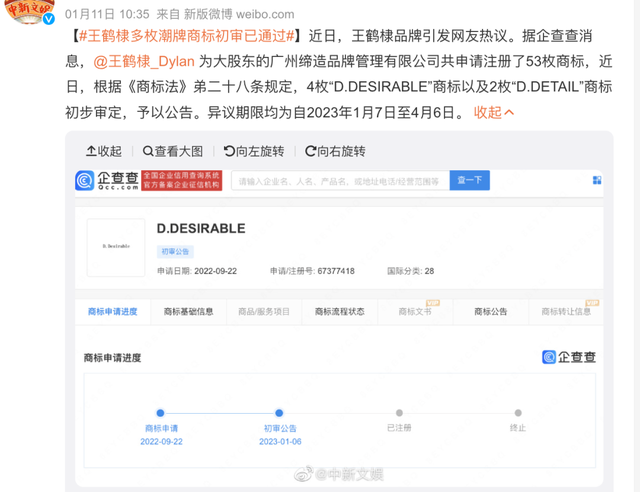Click the 商标申请 progress dot
Image resolution: width=640 pixels, height=492 pixels.
[160, 413]
